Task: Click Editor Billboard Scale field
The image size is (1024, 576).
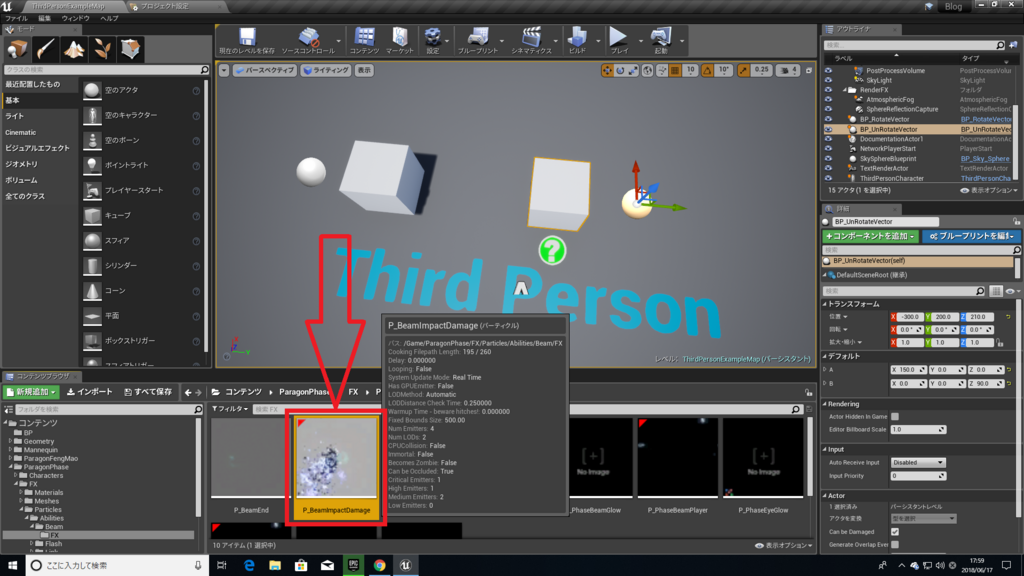Action: (918, 430)
